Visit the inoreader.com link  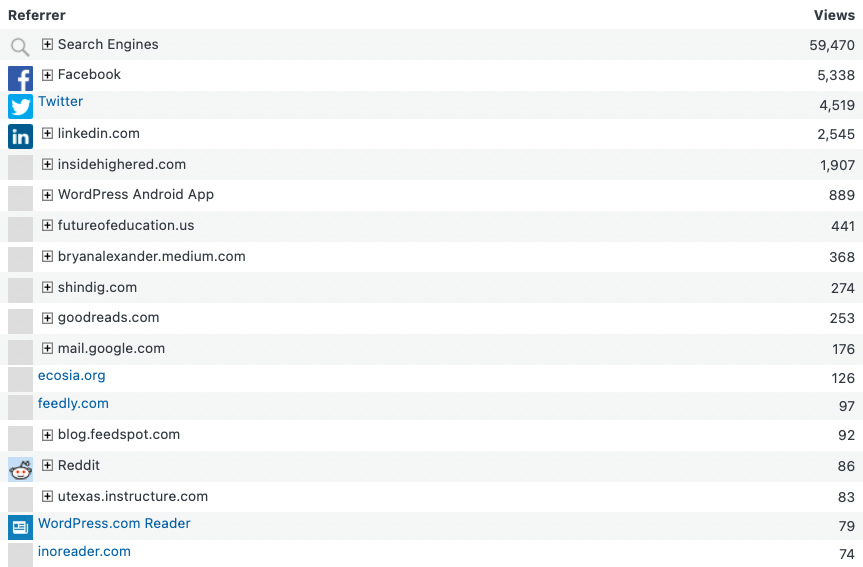tap(84, 551)
